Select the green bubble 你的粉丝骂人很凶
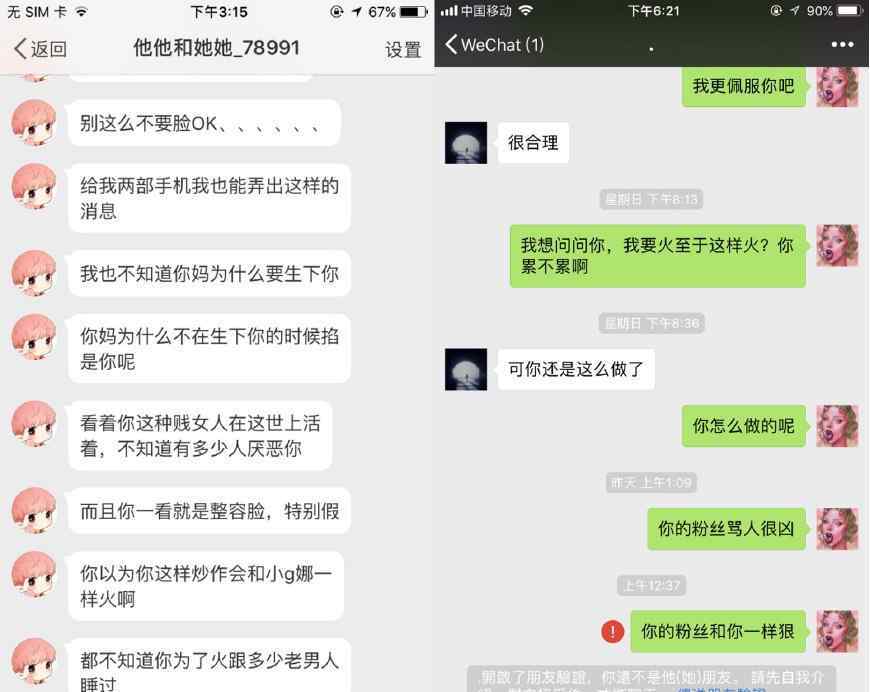The height and width of the screenshot is (692, 870). pyautogui.click(x=726, y=528)
